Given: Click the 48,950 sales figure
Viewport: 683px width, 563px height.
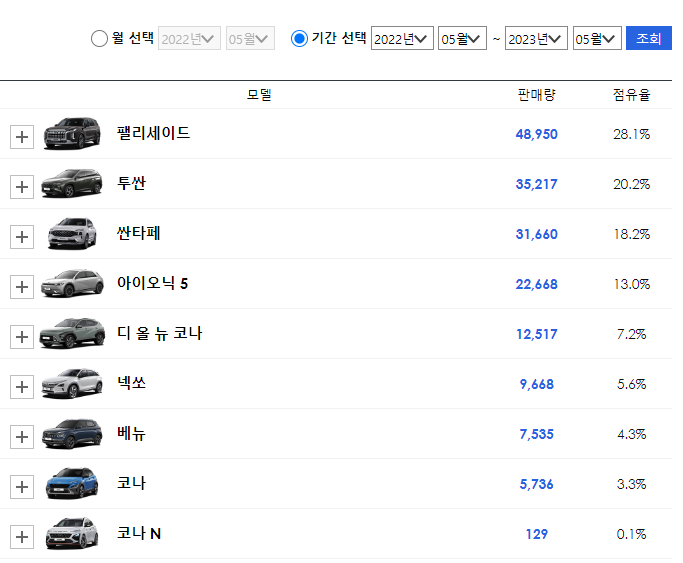Looking at the screenshot, I should [x=537, y=134].
